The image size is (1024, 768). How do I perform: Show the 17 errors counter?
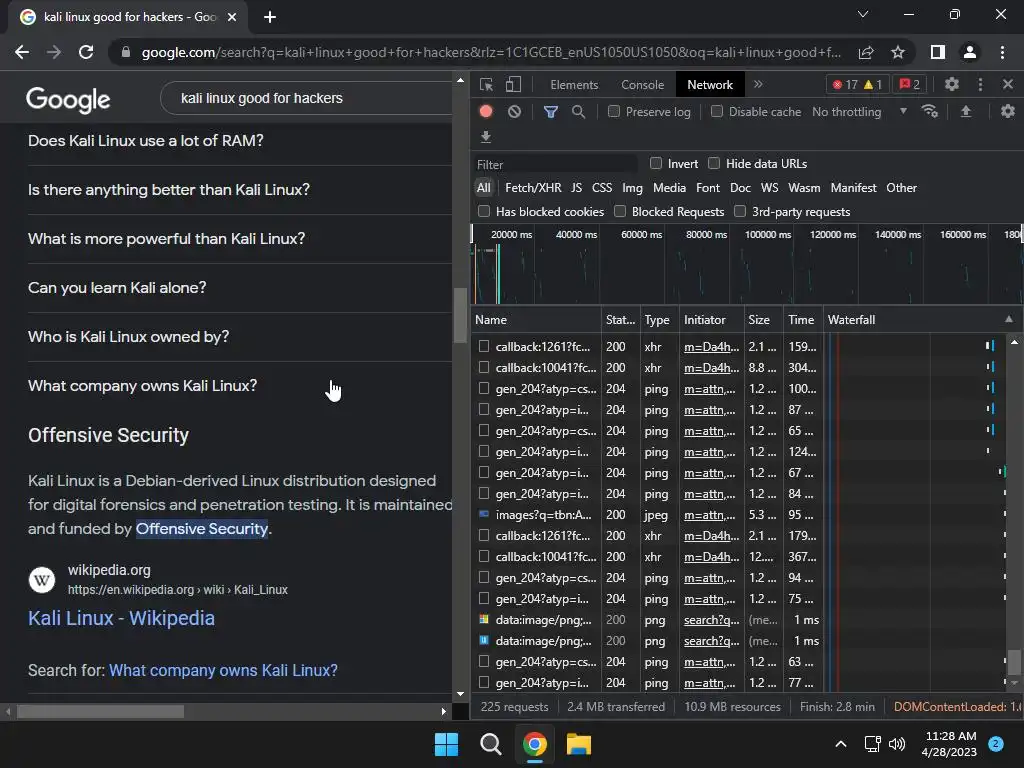(x=844, y=84)
